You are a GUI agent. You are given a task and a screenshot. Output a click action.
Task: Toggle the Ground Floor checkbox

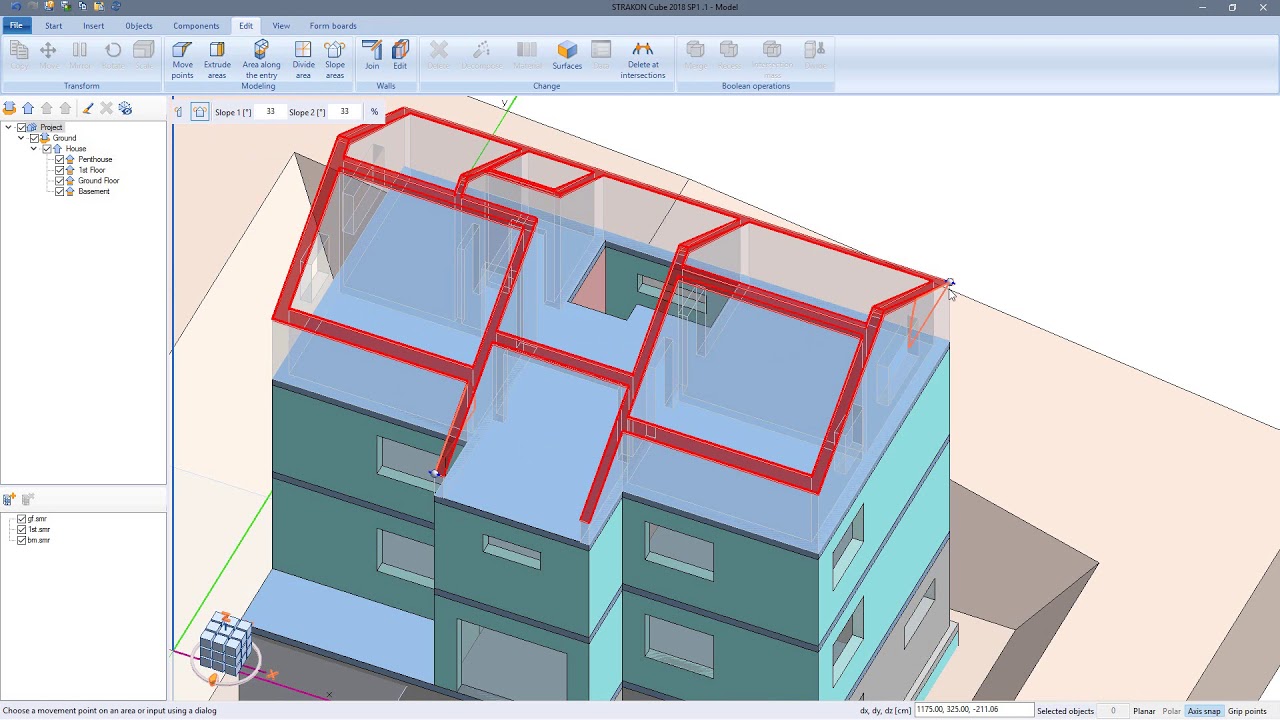pyautogui.click(x=60, y=181)
